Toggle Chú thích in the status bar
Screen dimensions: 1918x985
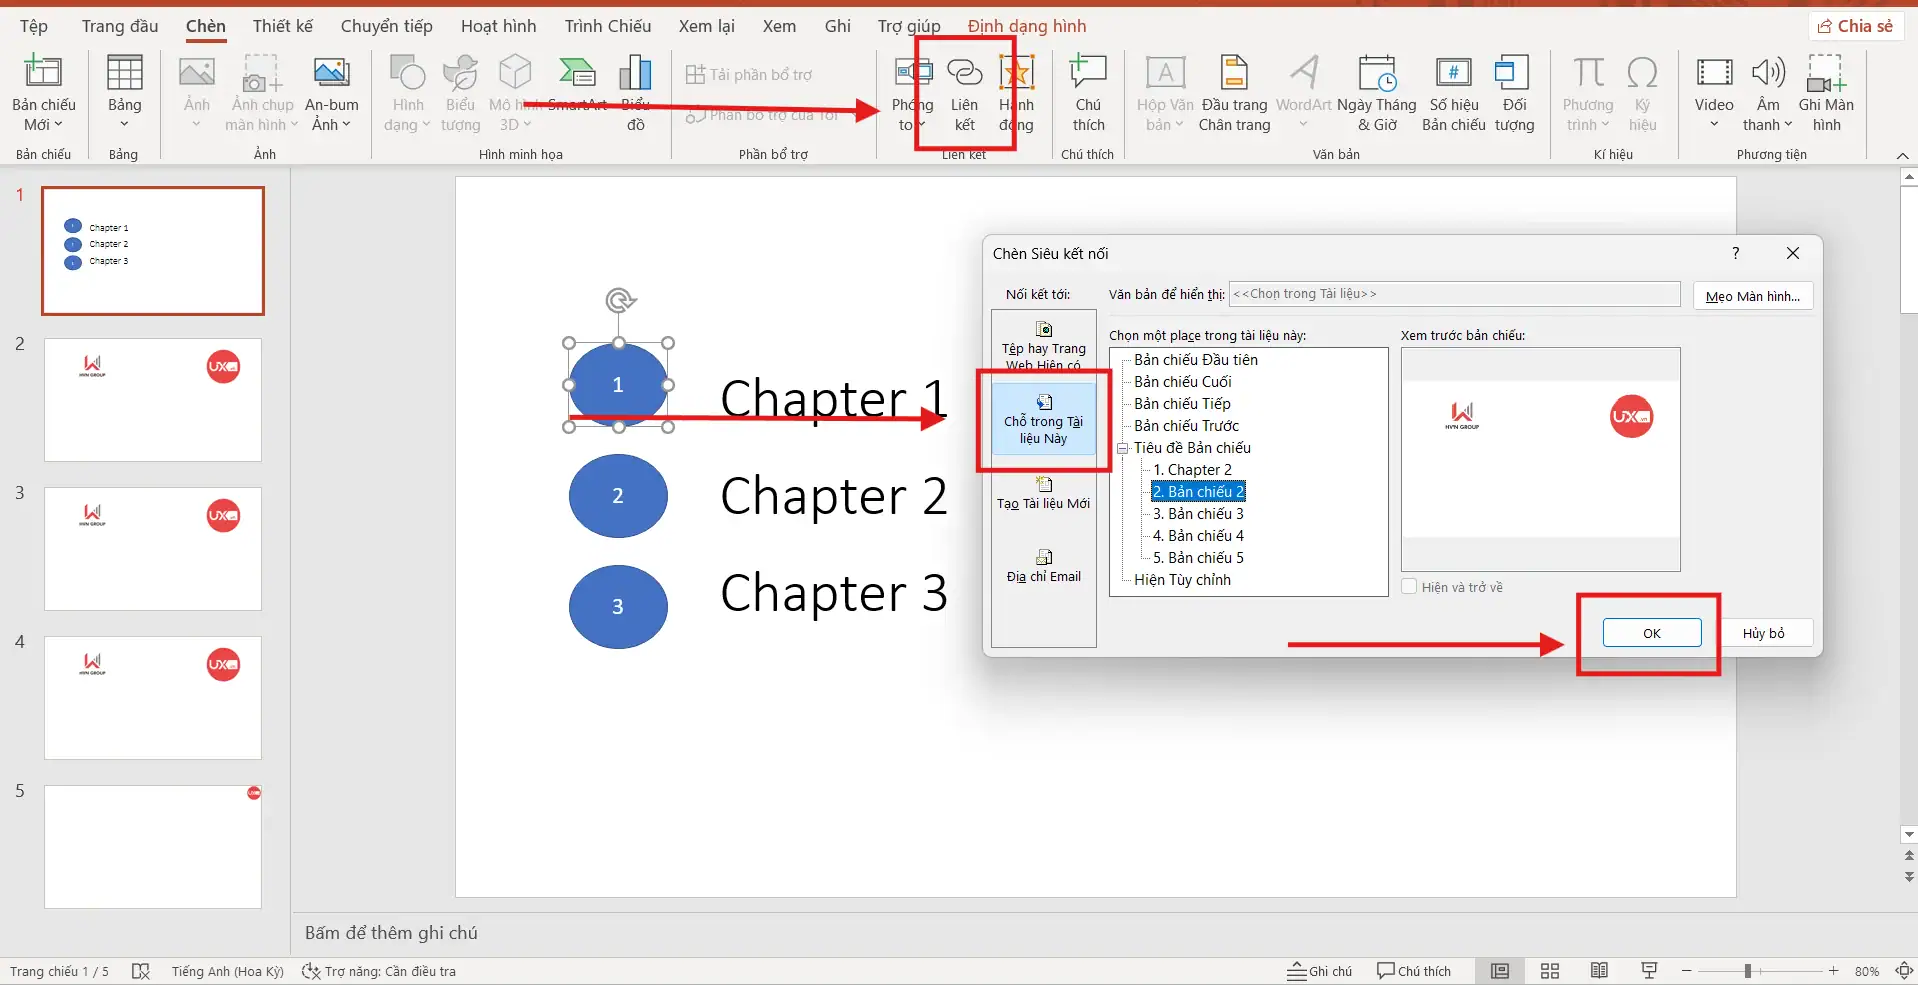point(1414,970)
